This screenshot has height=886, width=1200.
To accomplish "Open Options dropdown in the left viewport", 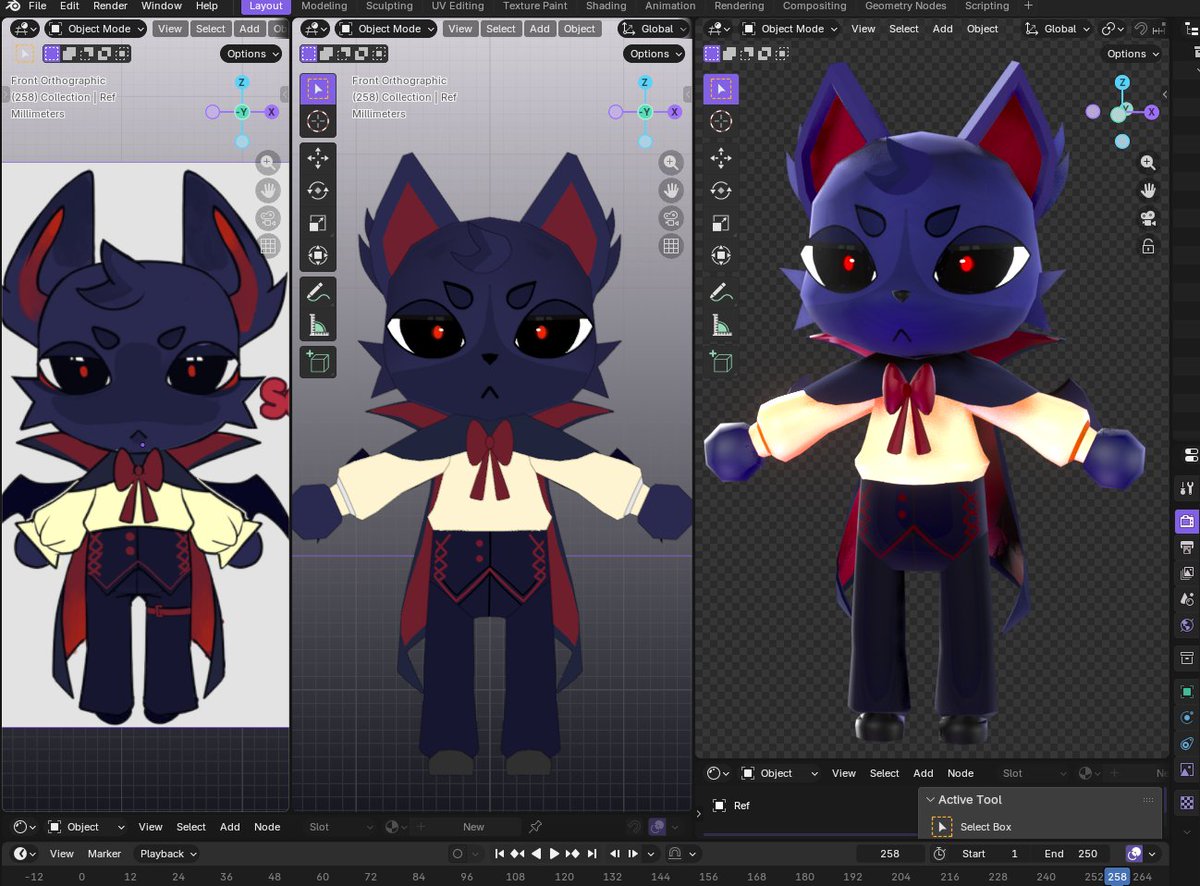I will click(252, 54).
